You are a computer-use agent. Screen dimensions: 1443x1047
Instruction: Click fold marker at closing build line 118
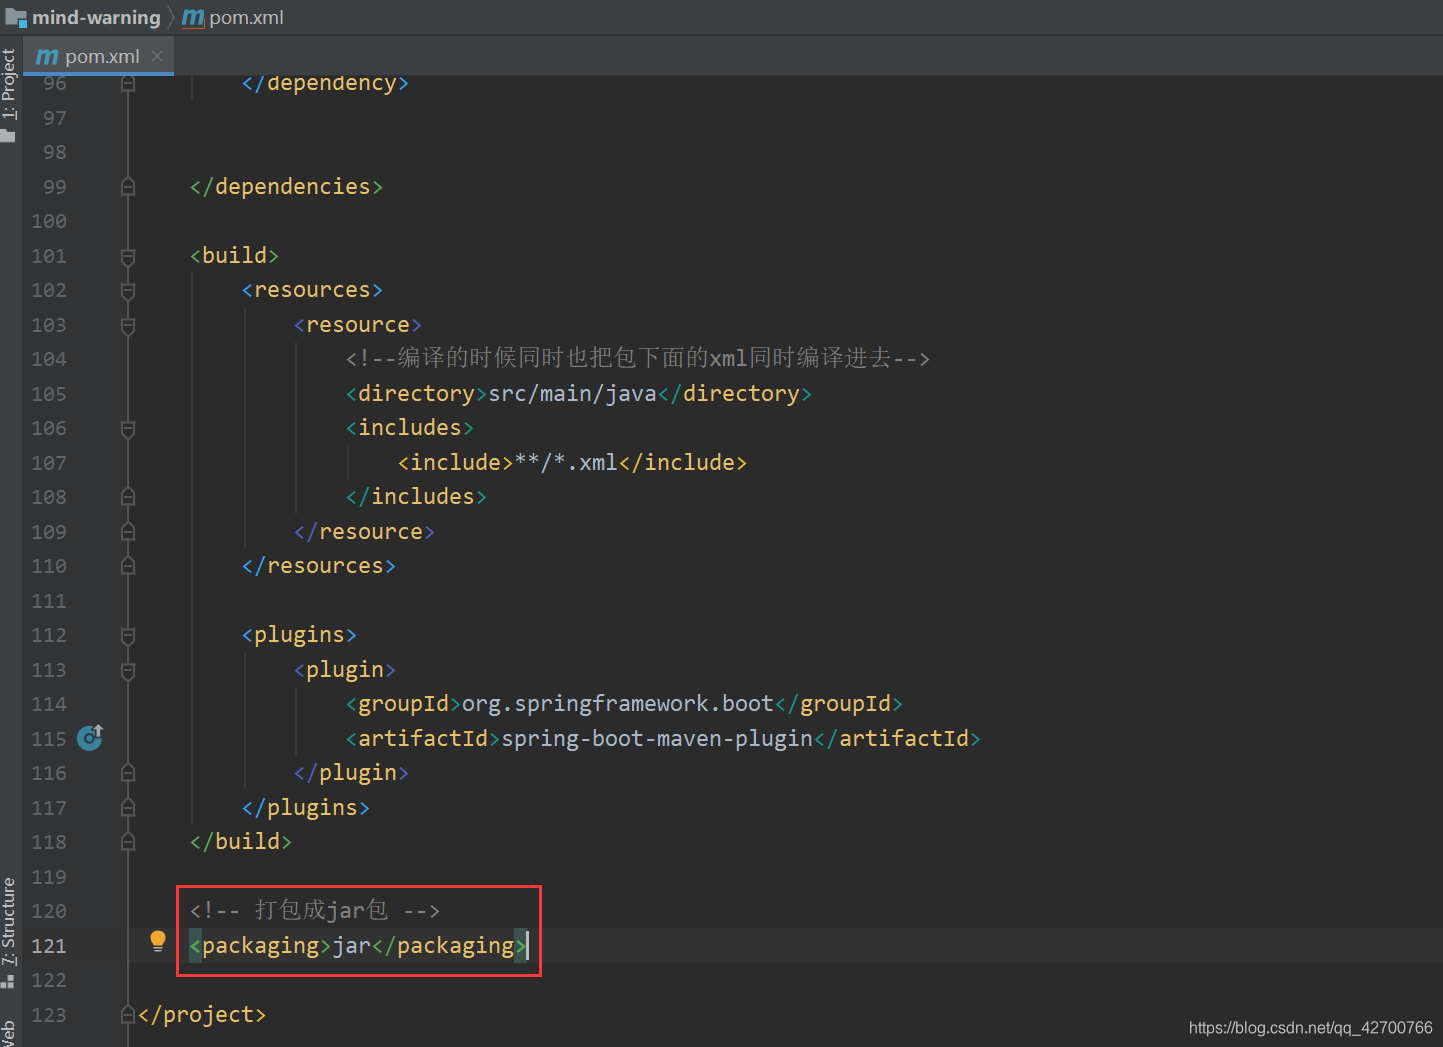point(128,842)
